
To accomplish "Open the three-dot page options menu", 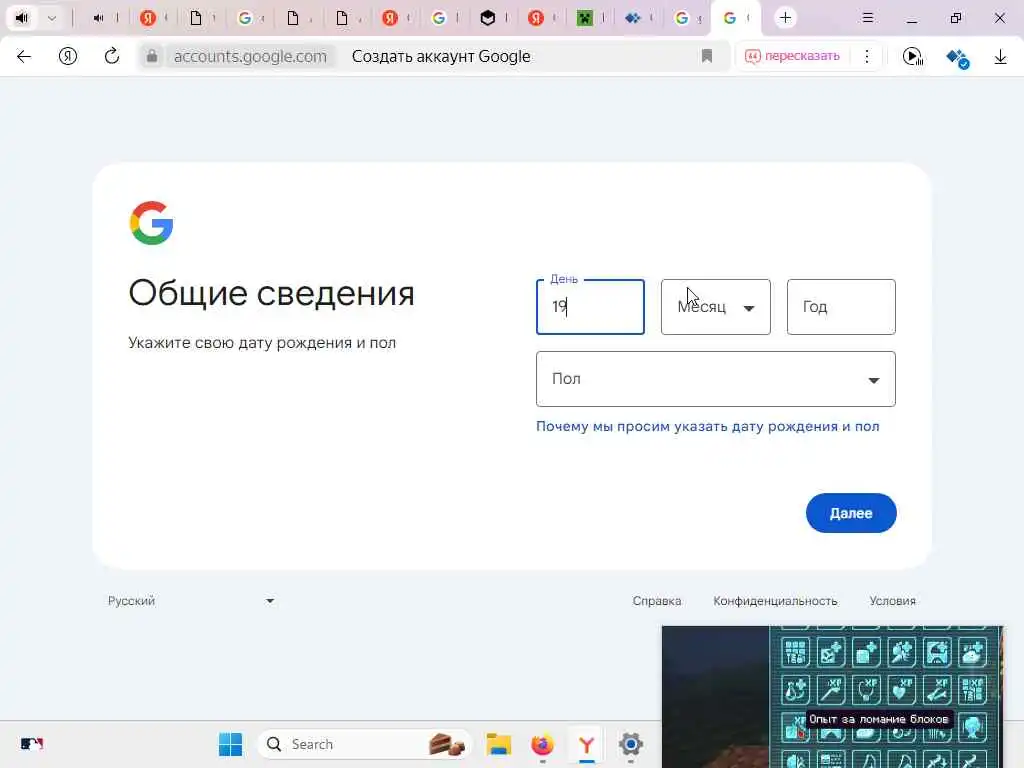I will tap(867, 57).
